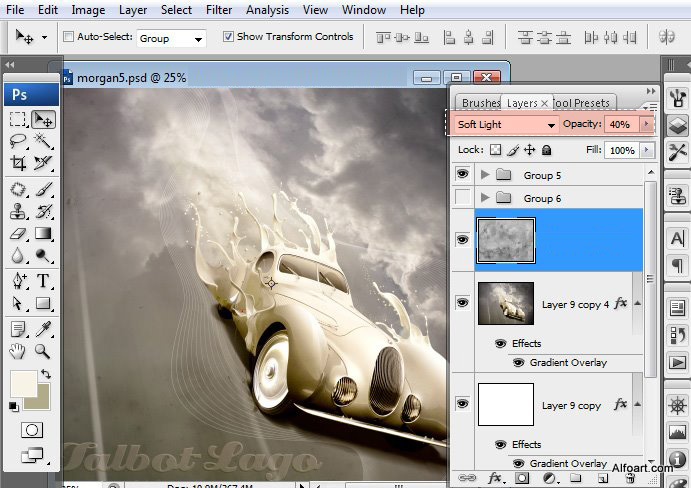The width and height of the screenshot is (691, 488).
Task: Select the Dodge tool
Action: pos(43,255)
